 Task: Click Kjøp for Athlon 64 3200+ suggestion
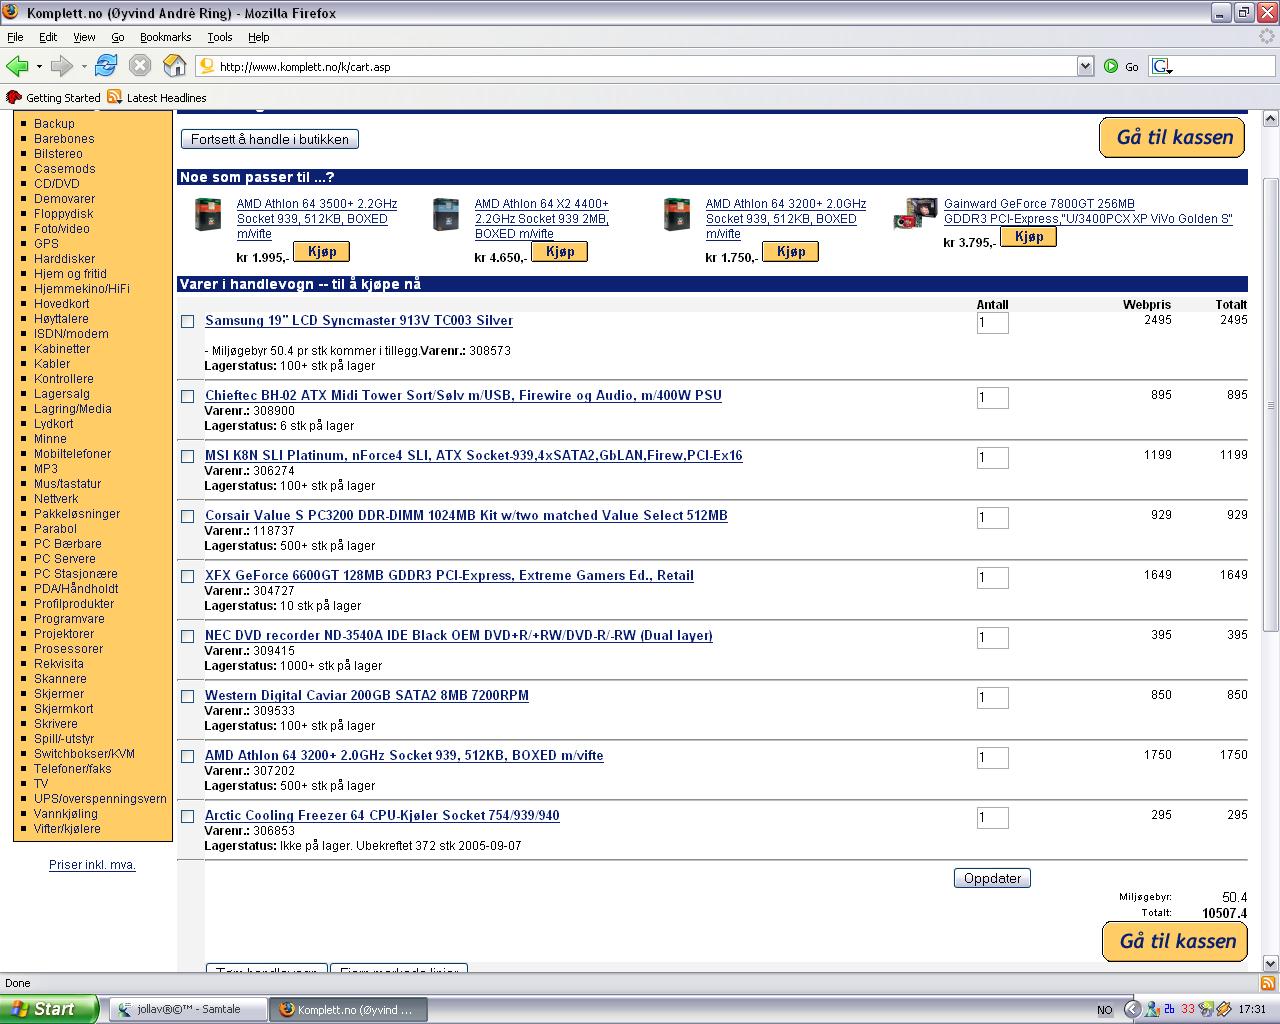(x=790, y=251)
